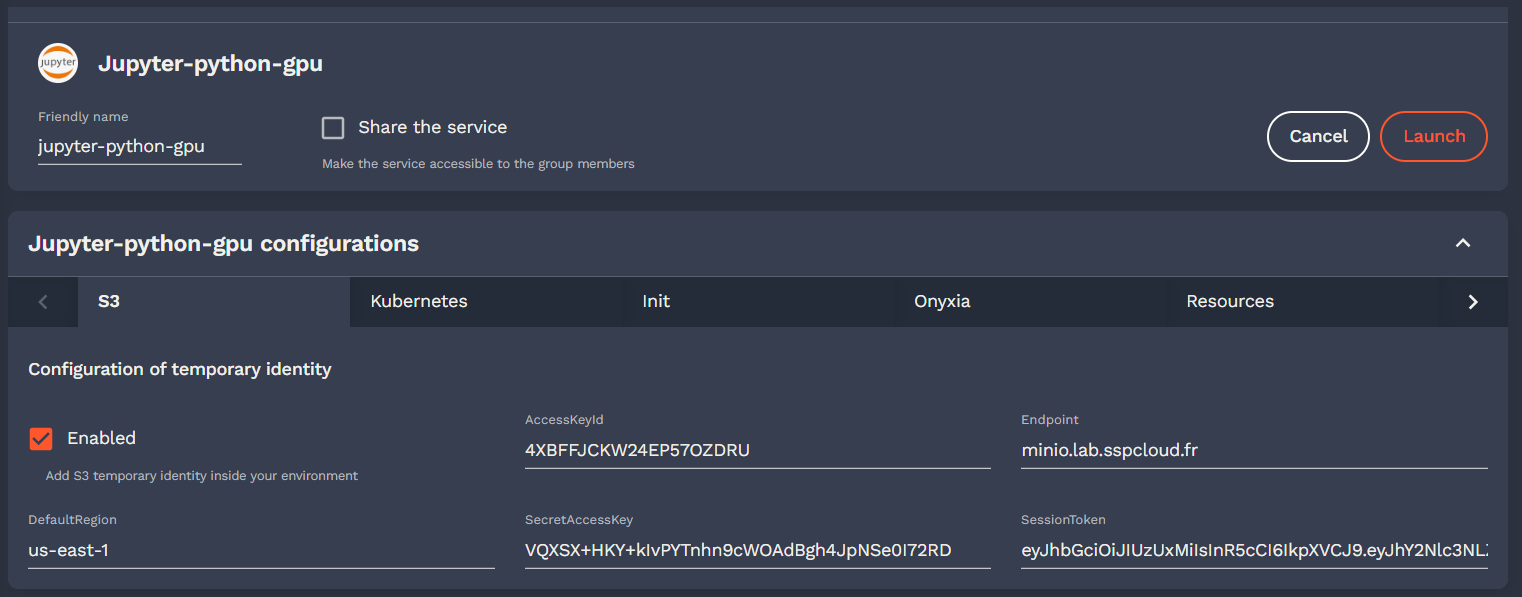Select the SecretAccessKey field
This screenshot has height=597, width=1522.
[x=757, y=550]
